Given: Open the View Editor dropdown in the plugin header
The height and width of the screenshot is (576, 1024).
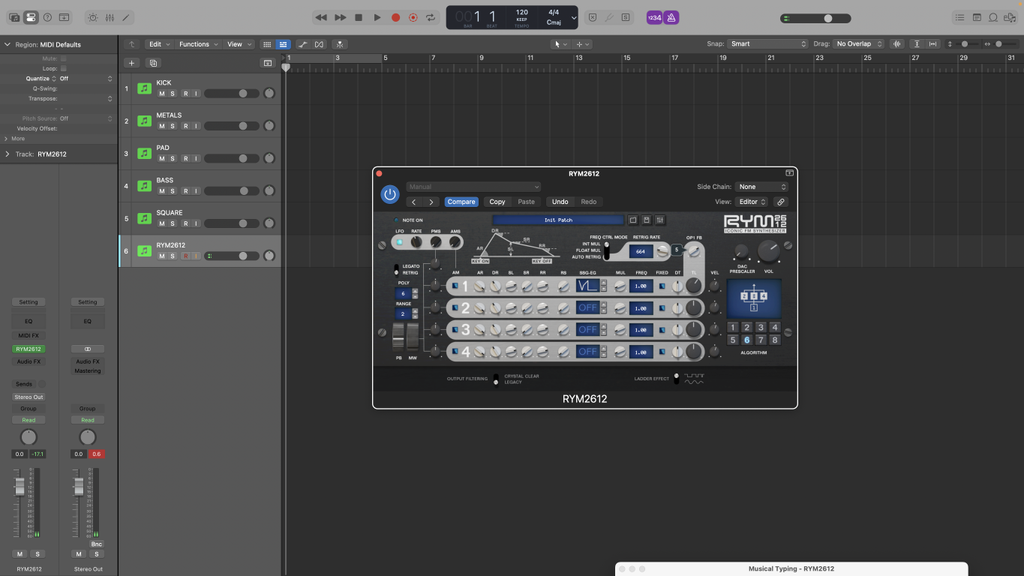Looking at the screenshot, I should pos(750,201).
